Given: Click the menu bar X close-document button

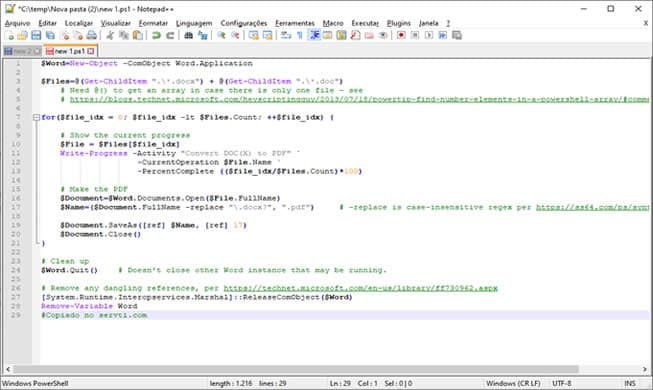Looking at the screenshot, I should [646, 23].
